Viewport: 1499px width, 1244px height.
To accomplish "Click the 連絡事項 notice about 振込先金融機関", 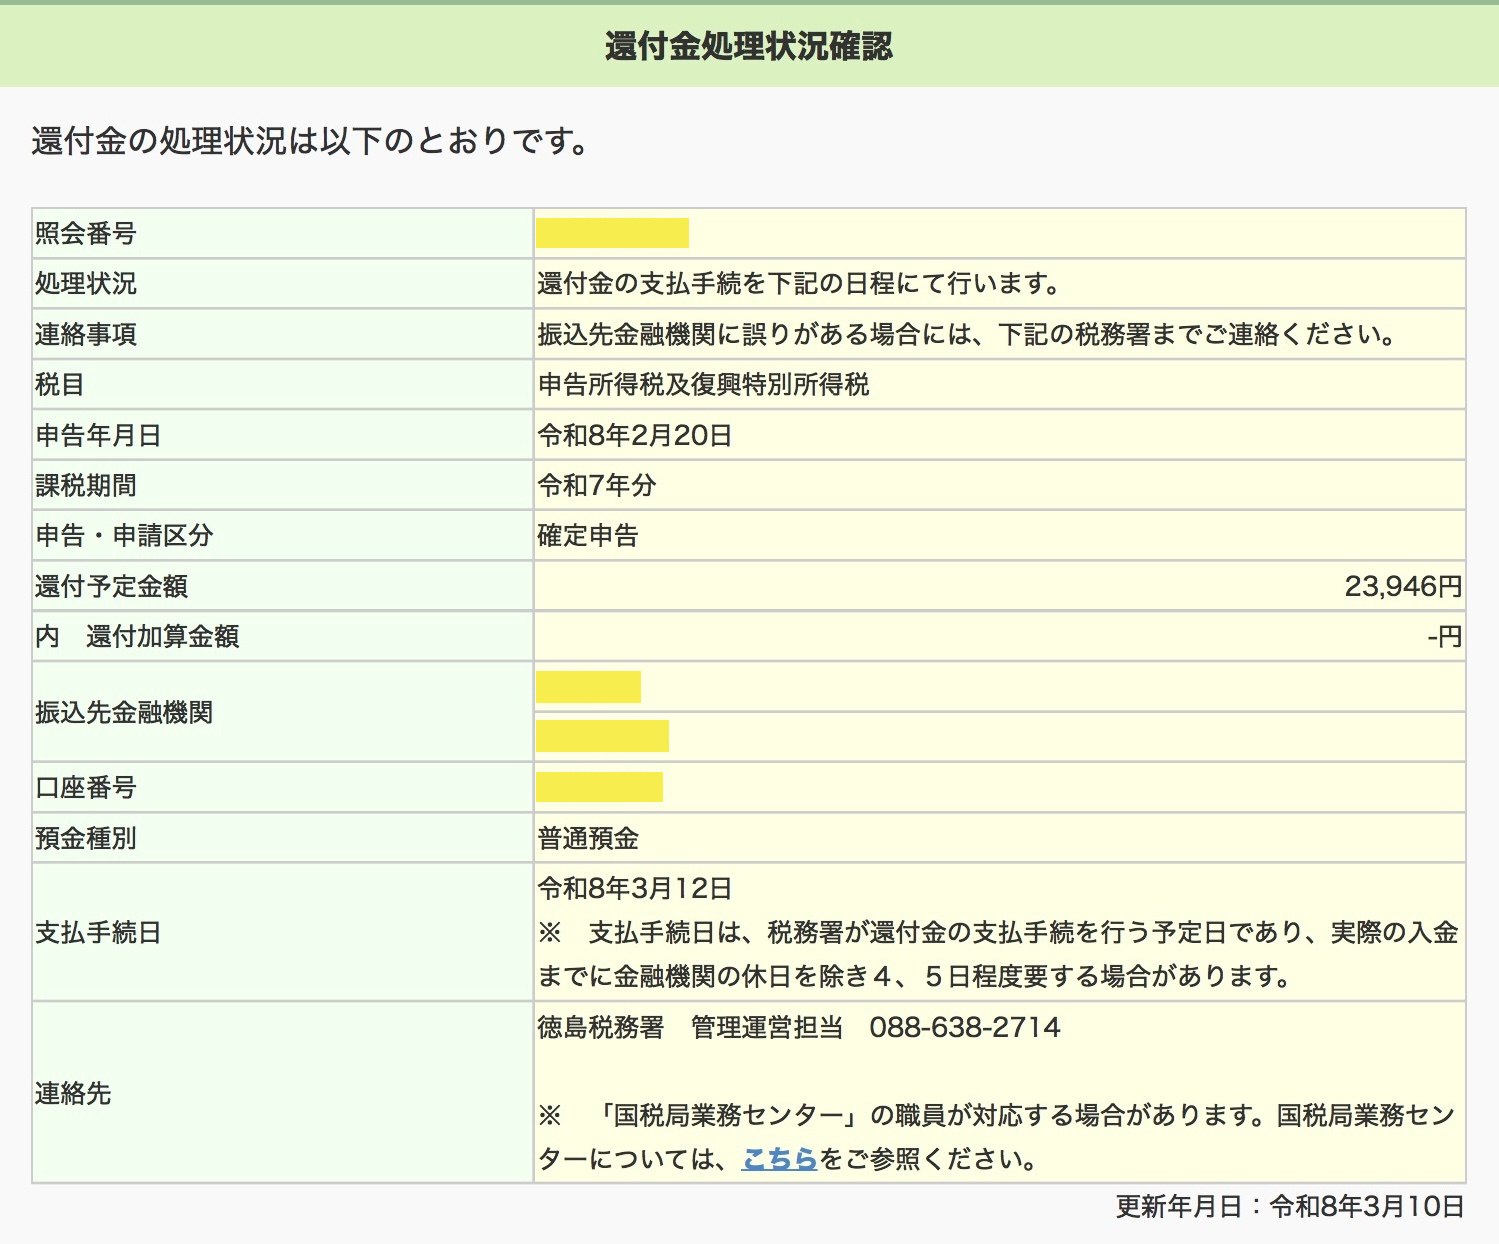I will pos(966,334).
